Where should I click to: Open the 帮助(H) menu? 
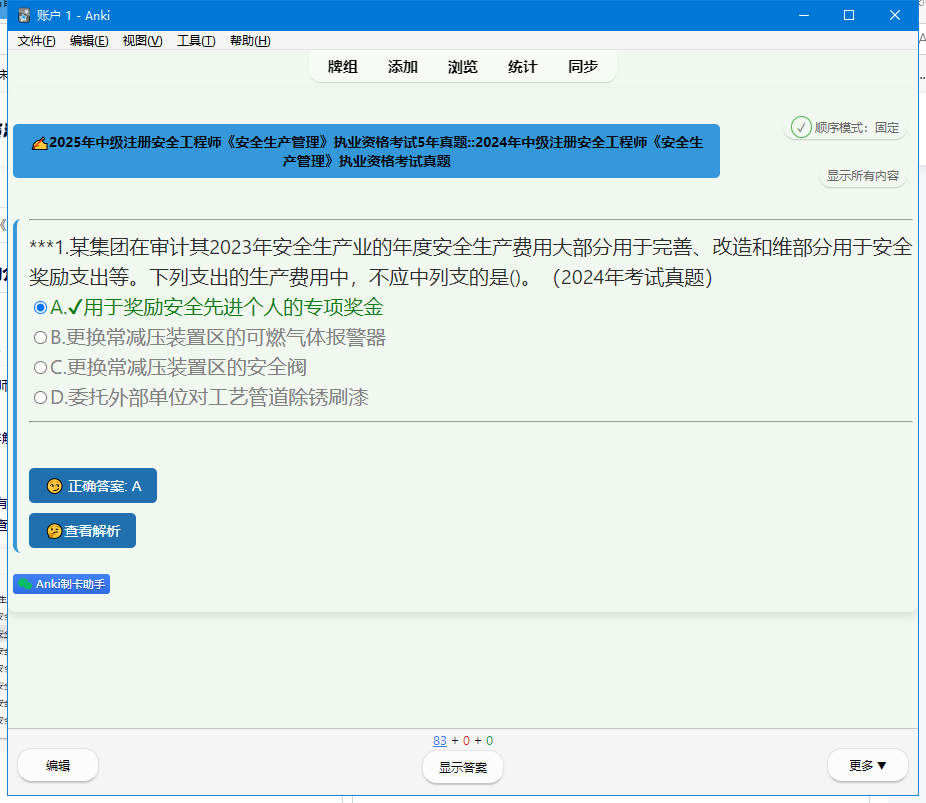pos(250,41)
